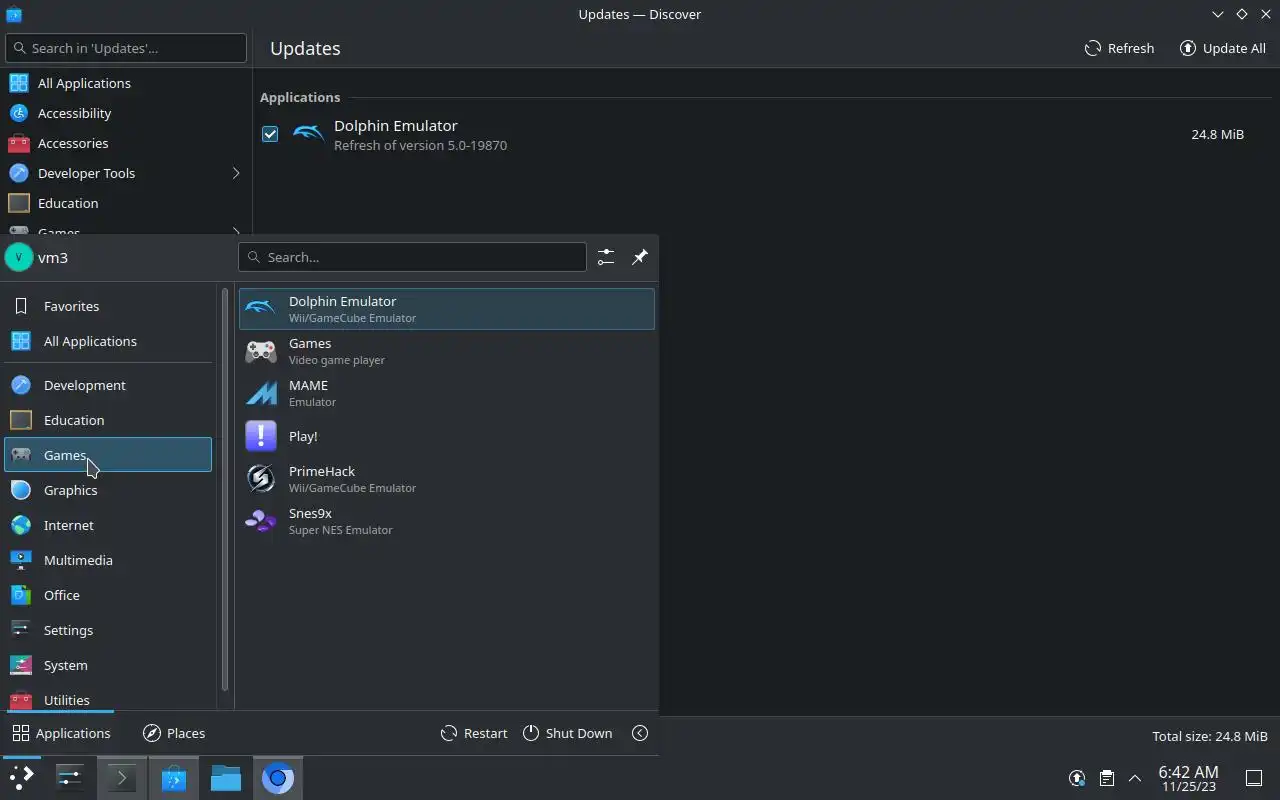Open Accessories category in Discover
The image size is (1280, 800).
coord(126,143)
